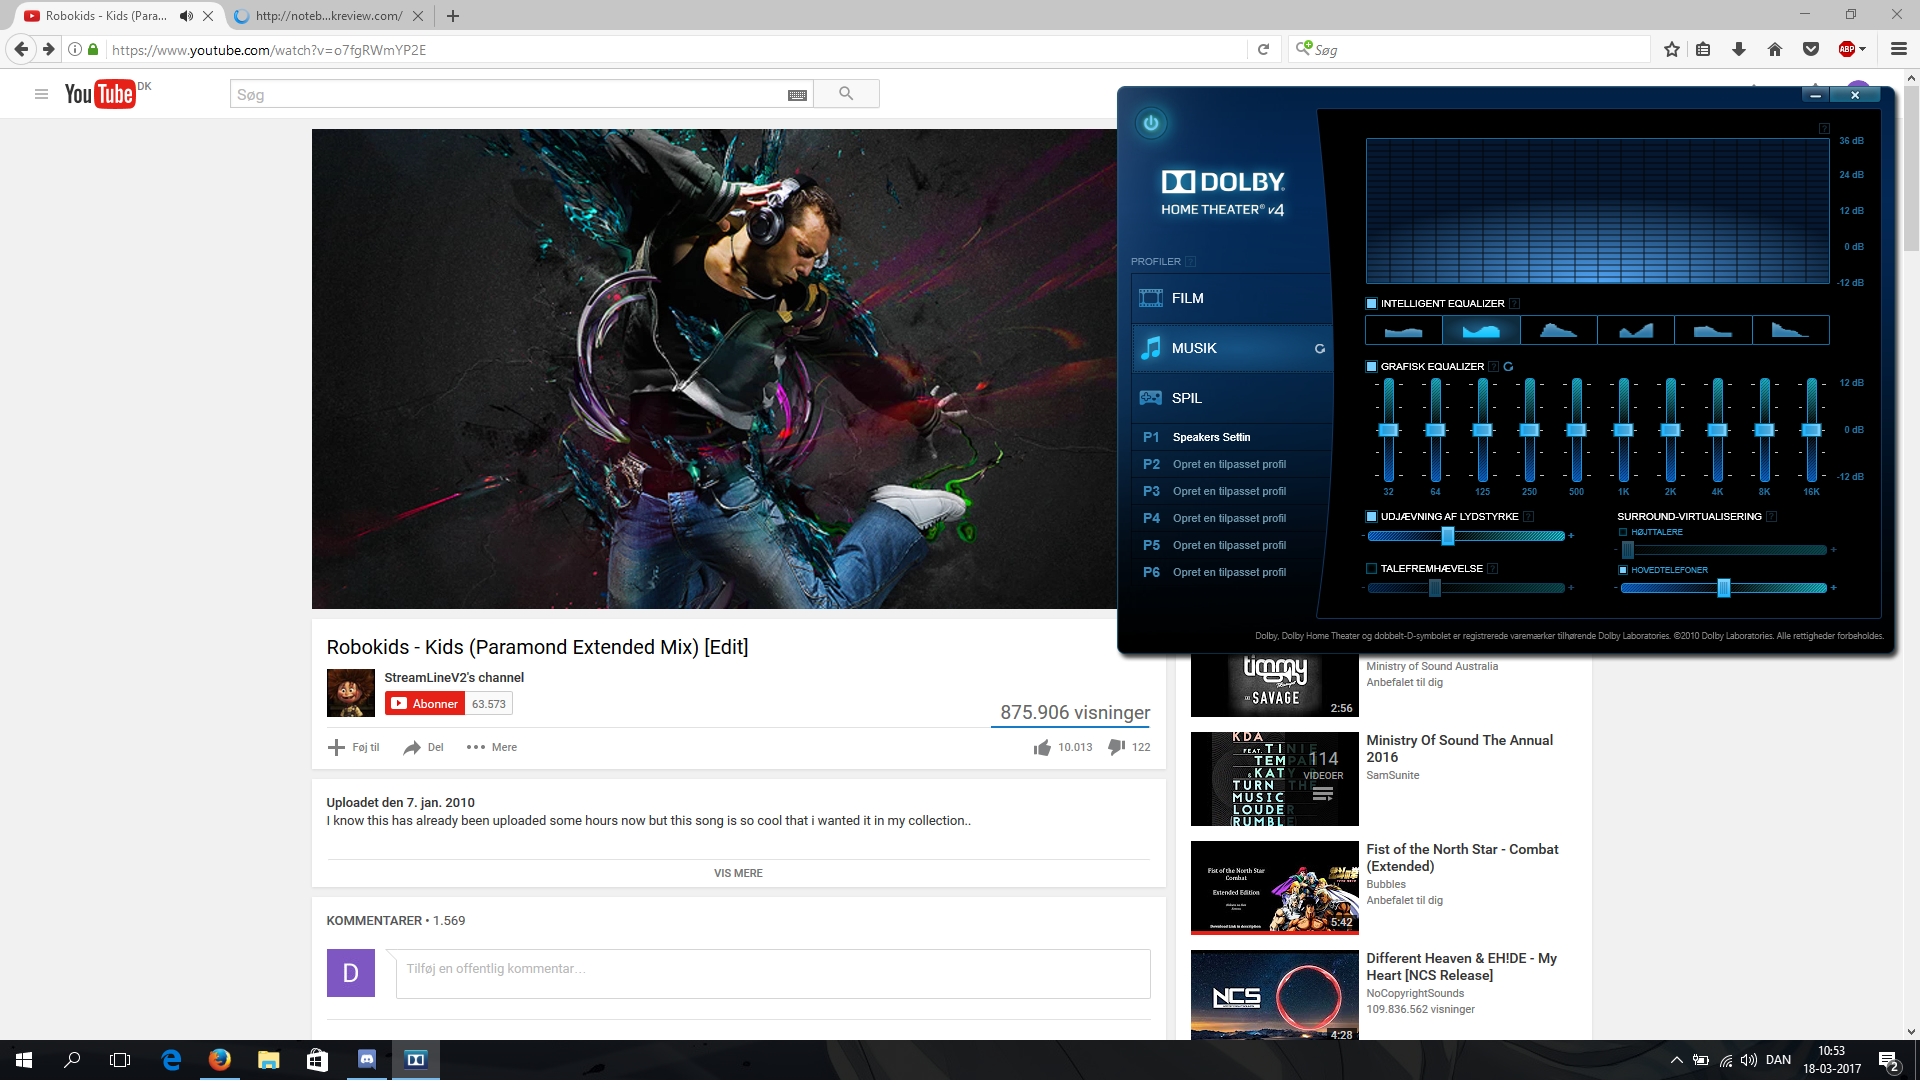1920x1080 pixels.
Task: Create custom profile in P6 slot
Action: [x=1231, y=573]
